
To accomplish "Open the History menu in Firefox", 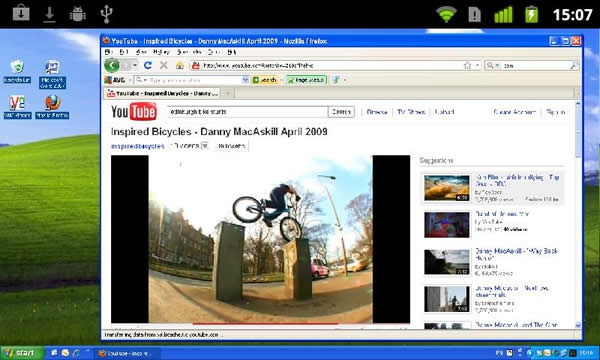I will (x=161, y=52).
